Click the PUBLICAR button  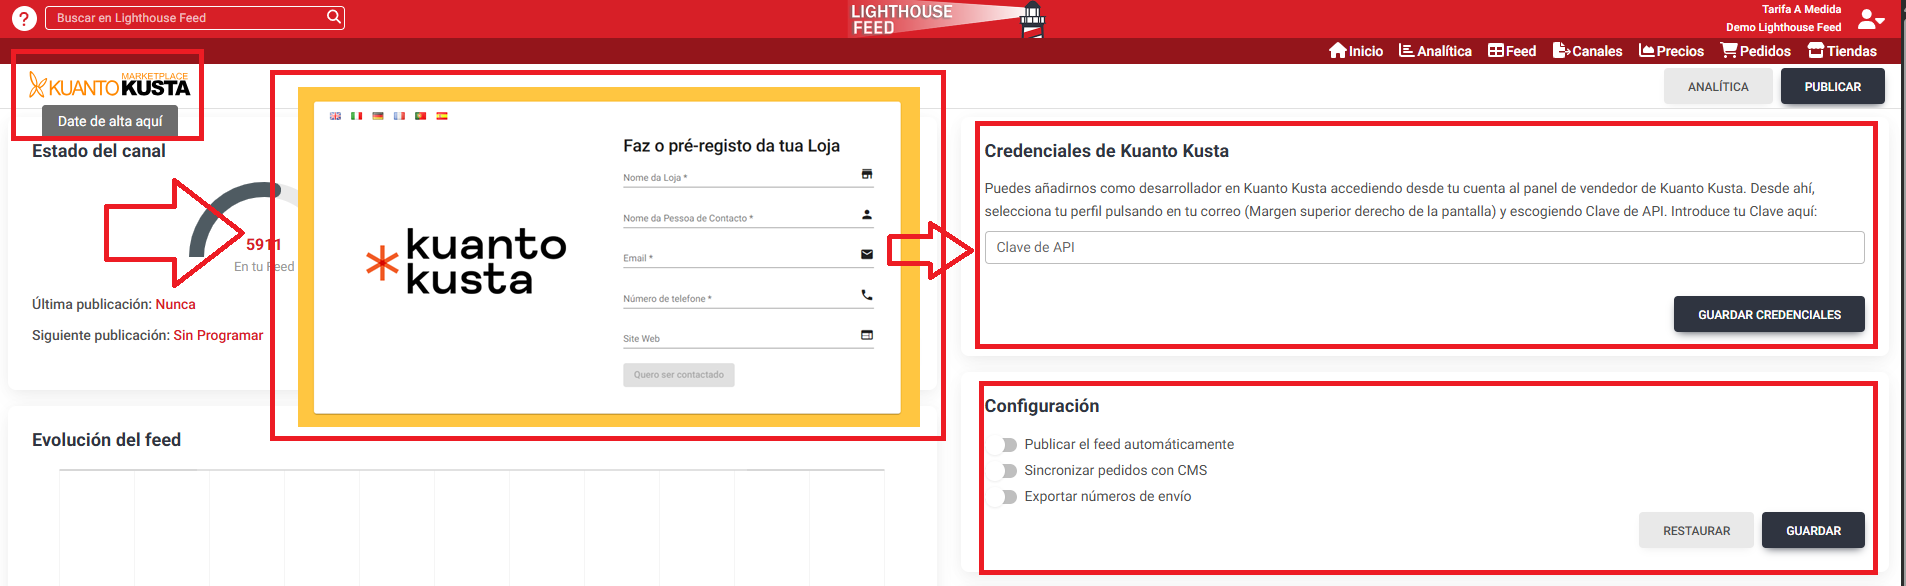coord(1832,87)
